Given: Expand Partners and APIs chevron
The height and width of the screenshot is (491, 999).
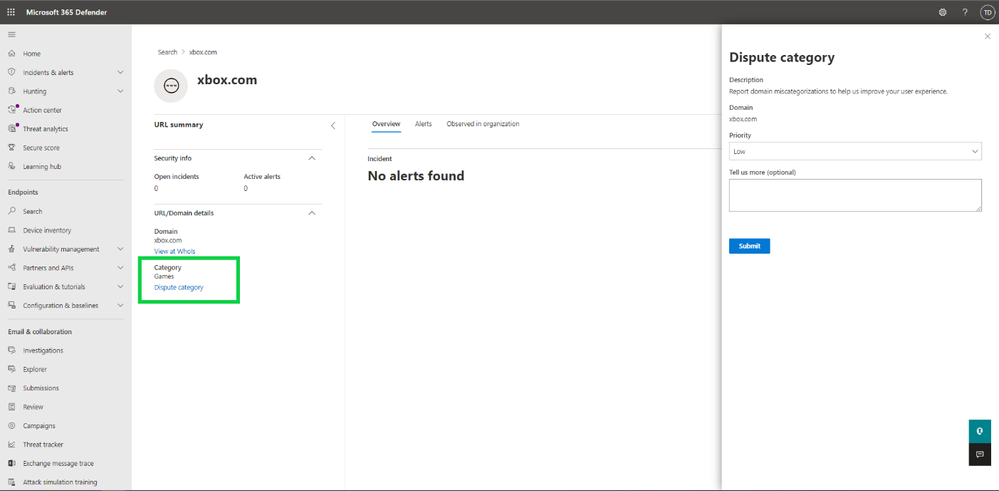Looking at the screenshot, I should coord(120,267).
